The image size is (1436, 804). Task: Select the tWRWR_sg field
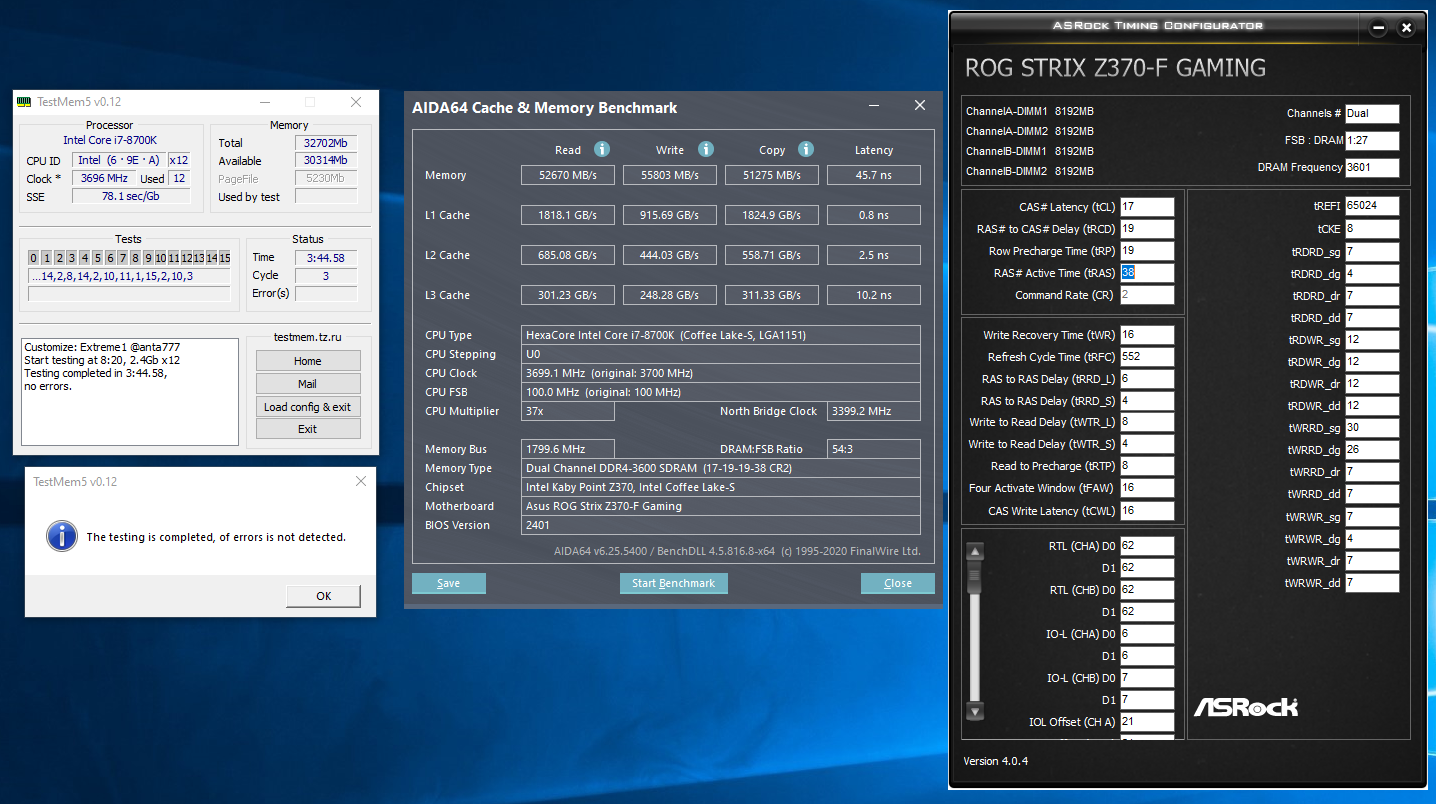click(1372, 517)
